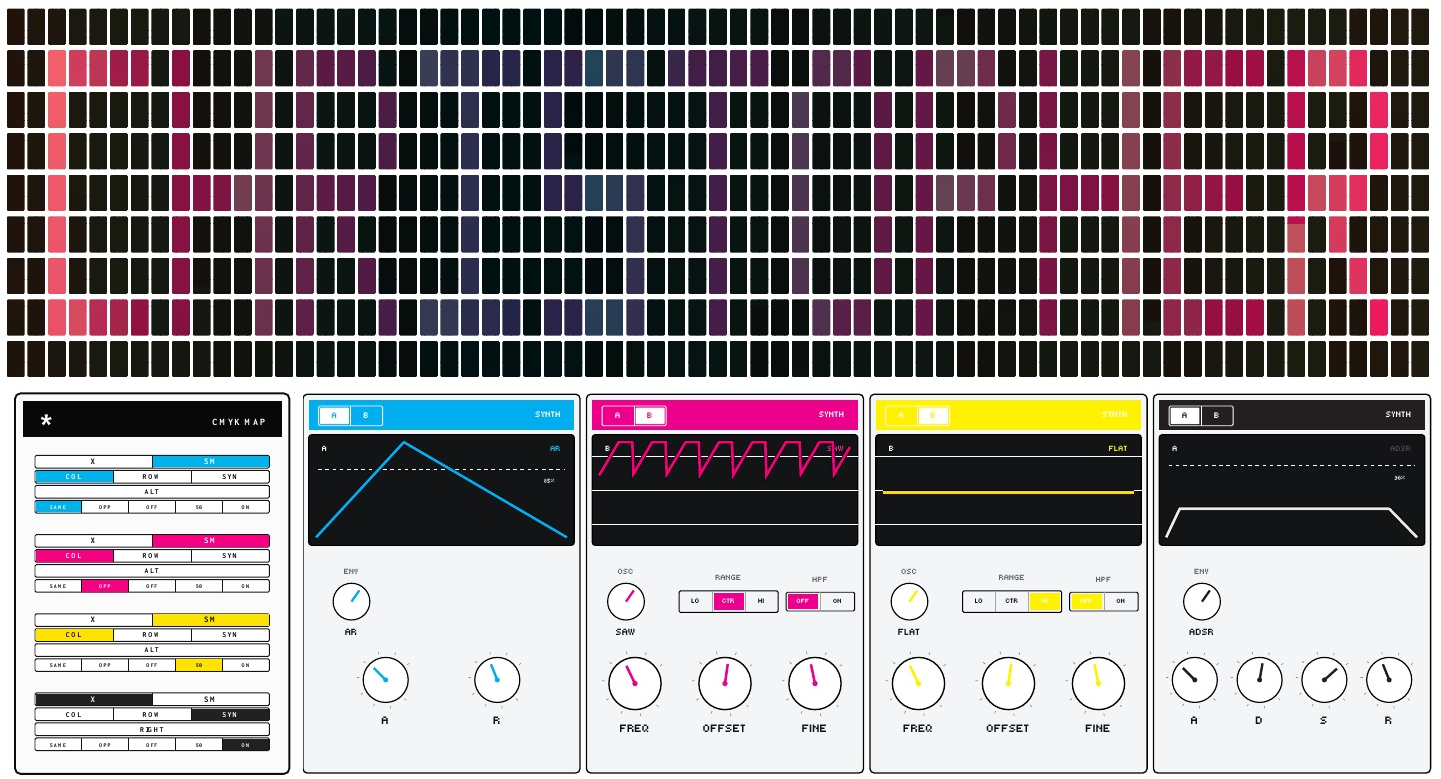1441x779 pixels.
Task: Choose ROW in the magenta map section
Action: [x=151, y=555]
